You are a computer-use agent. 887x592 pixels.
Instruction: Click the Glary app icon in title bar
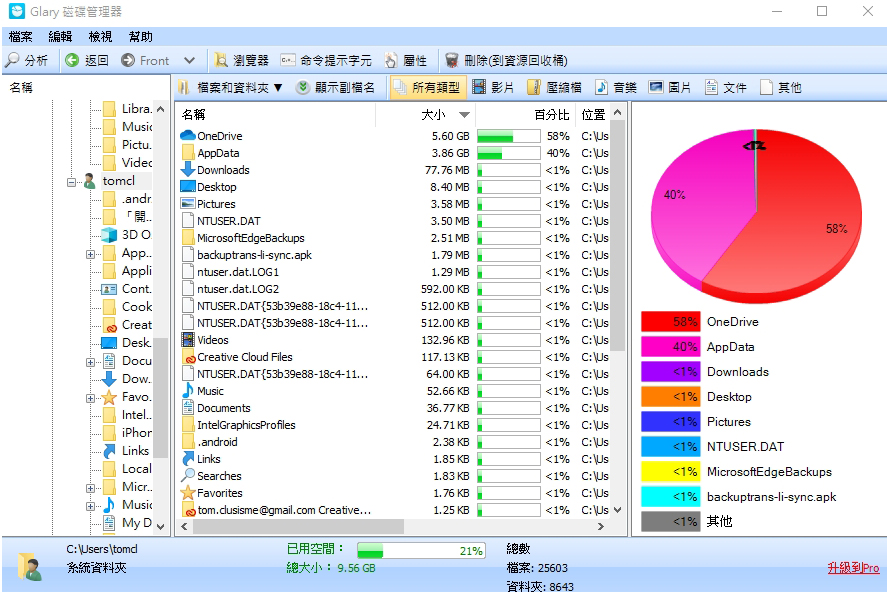tap(17, 11)
